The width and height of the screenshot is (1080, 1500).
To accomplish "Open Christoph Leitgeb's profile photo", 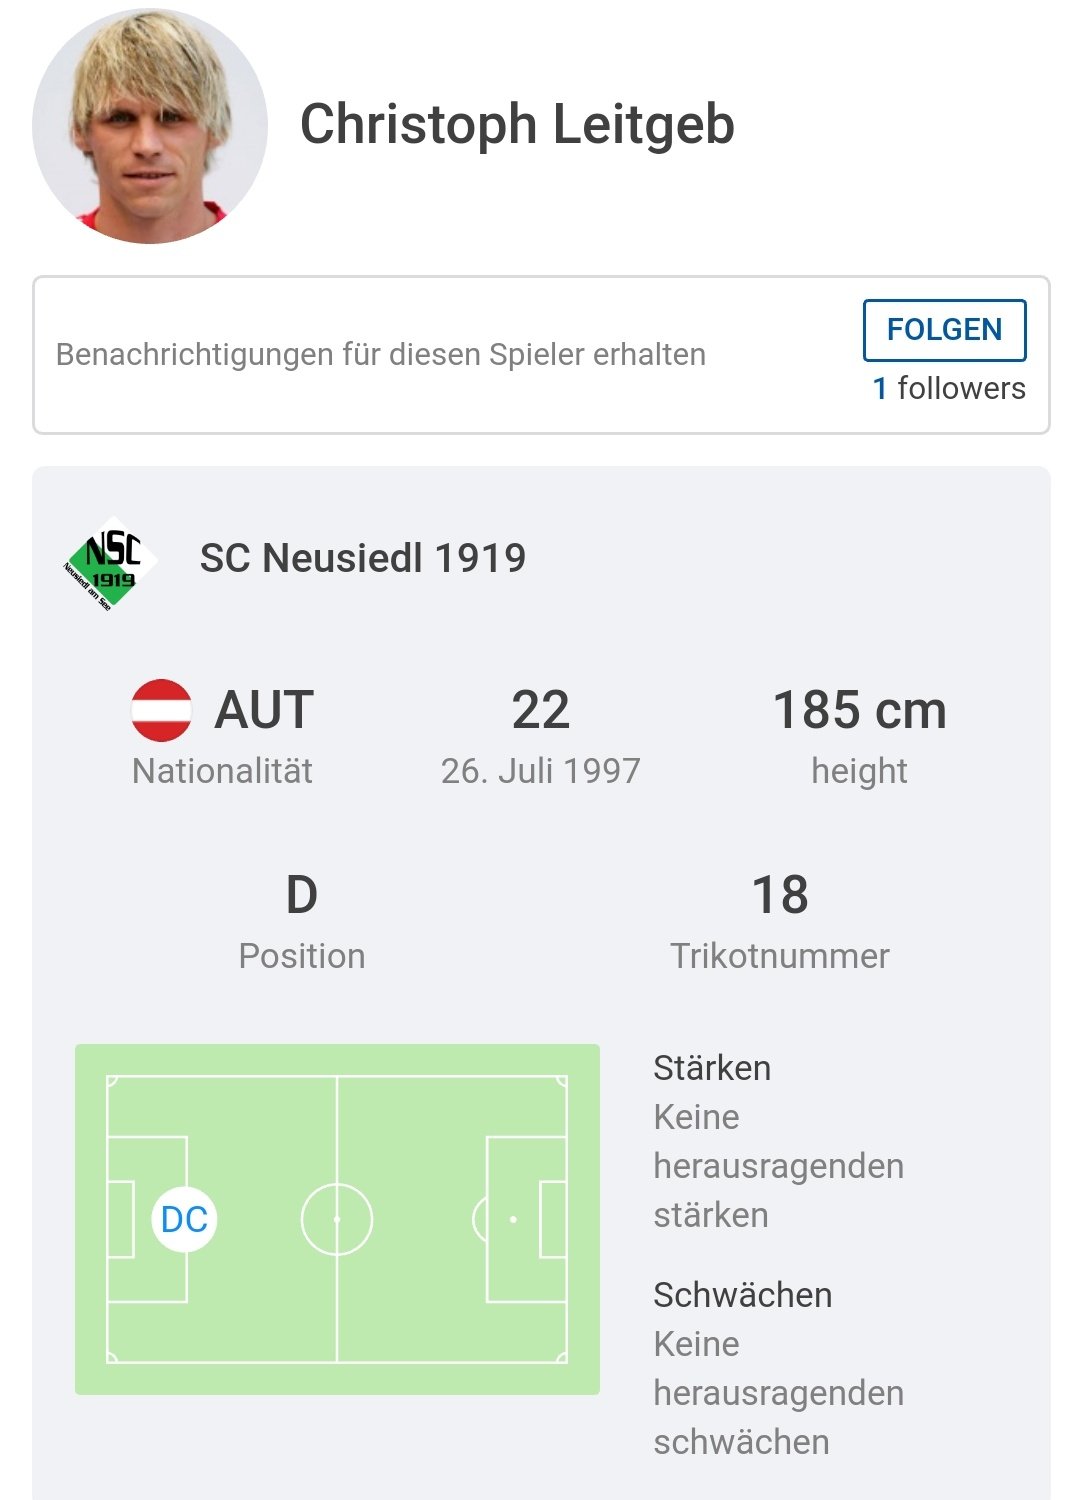I will point(150,125).
